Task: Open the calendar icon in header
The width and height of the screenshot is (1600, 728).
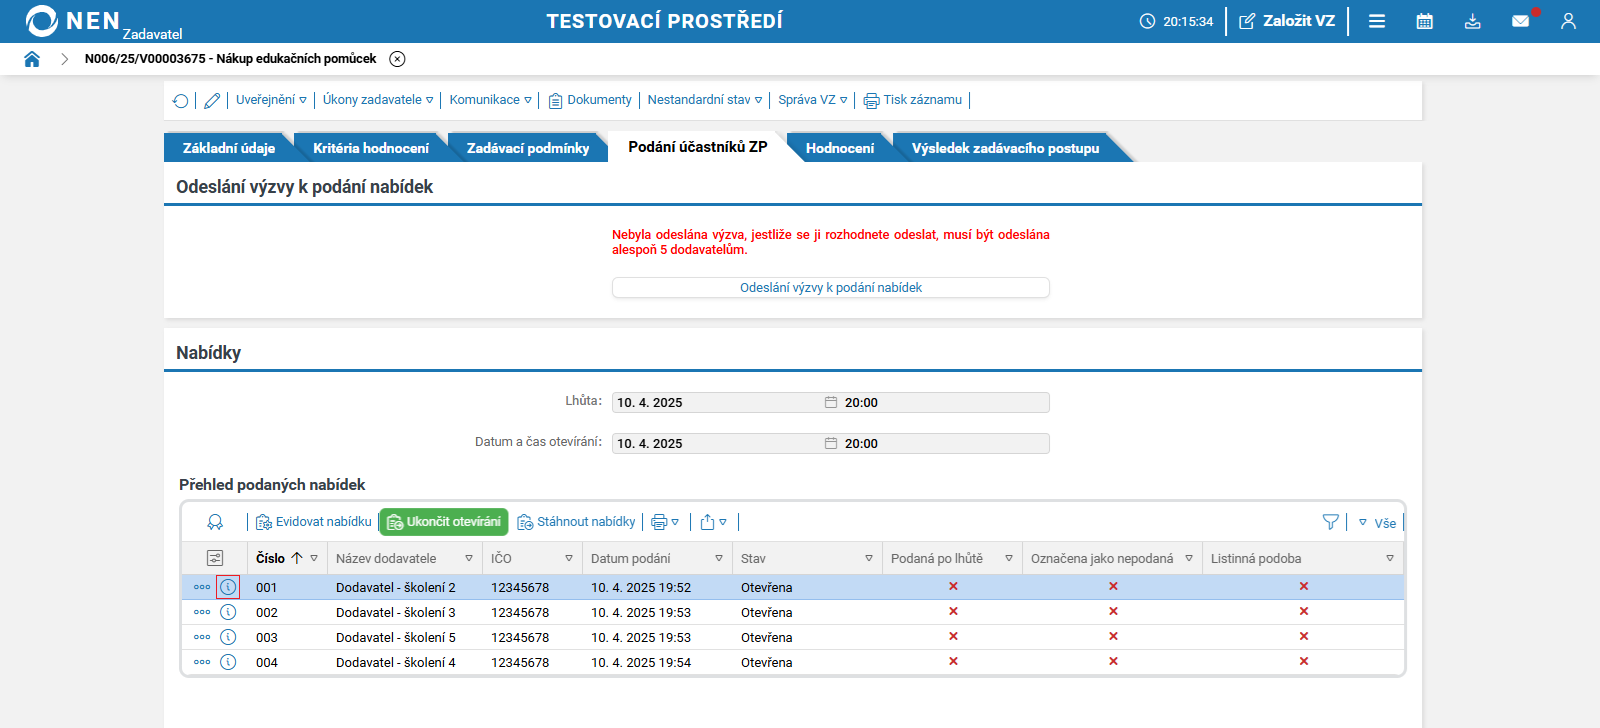Action: (1425, 21)
